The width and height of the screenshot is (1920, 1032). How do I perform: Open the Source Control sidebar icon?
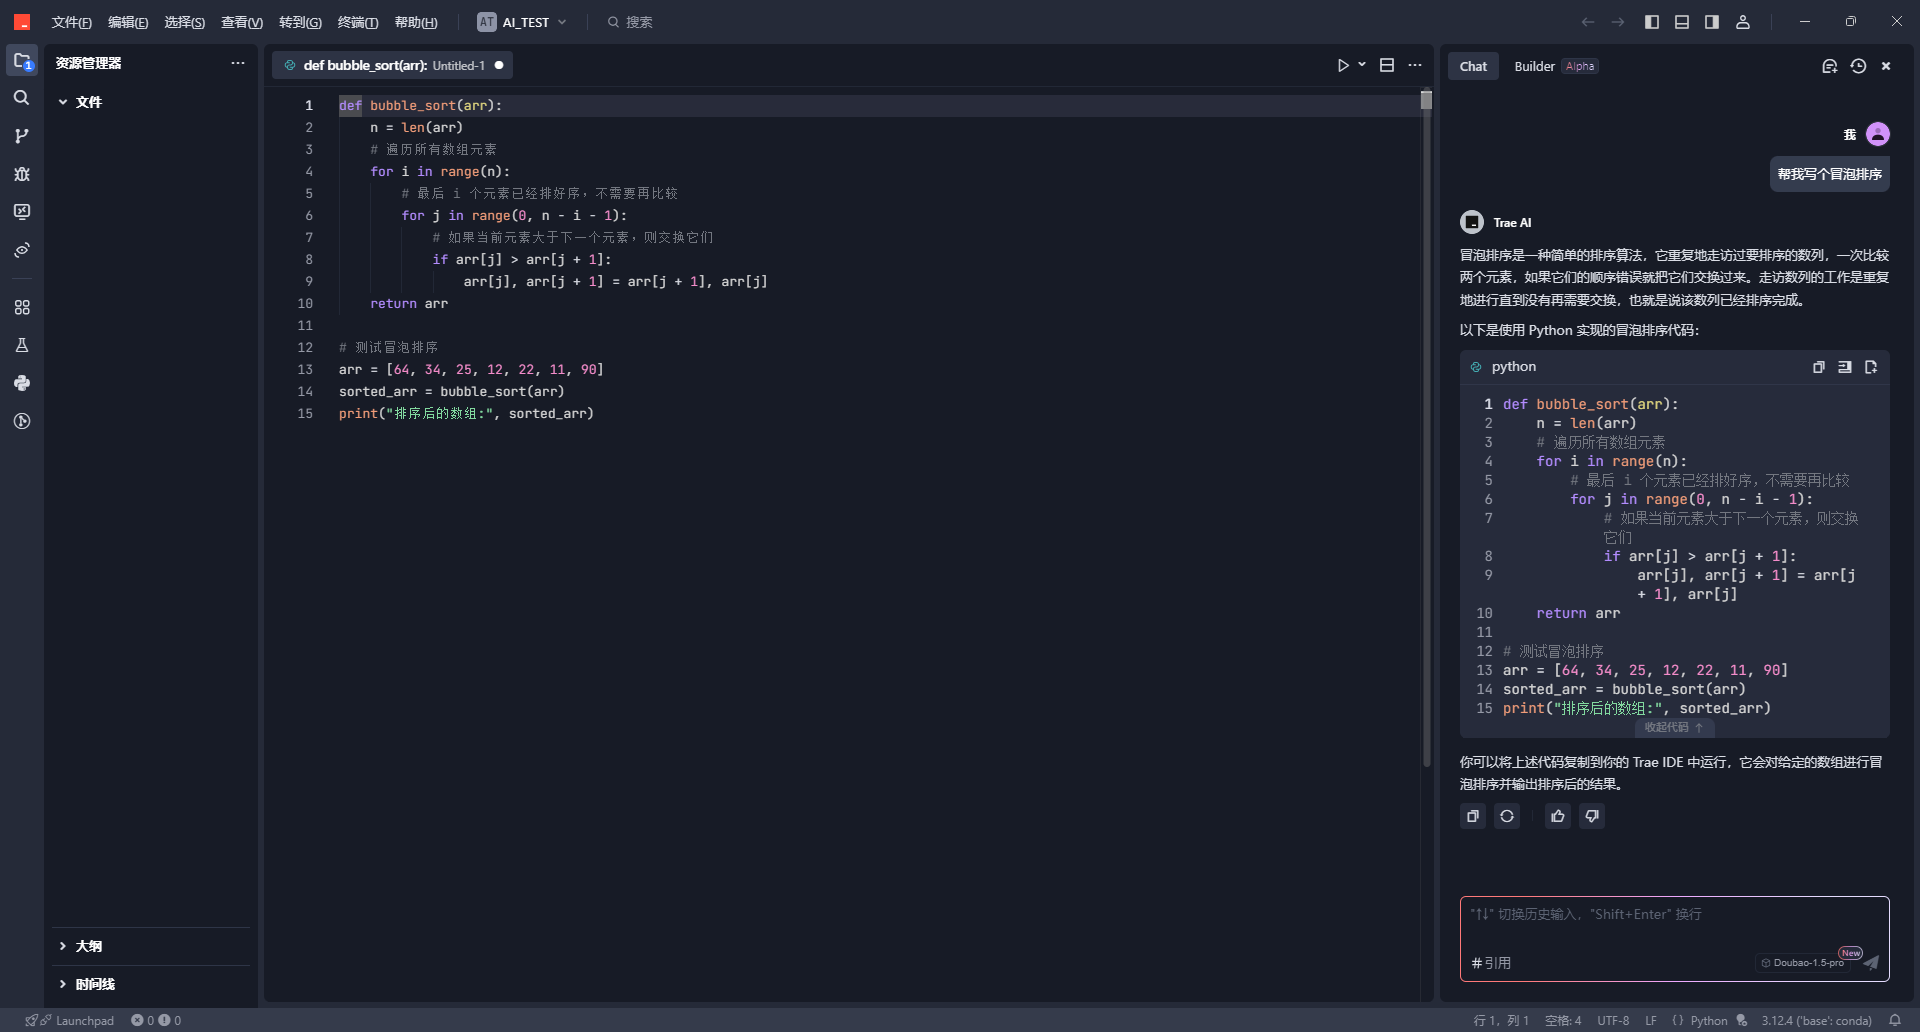[21, 136]
